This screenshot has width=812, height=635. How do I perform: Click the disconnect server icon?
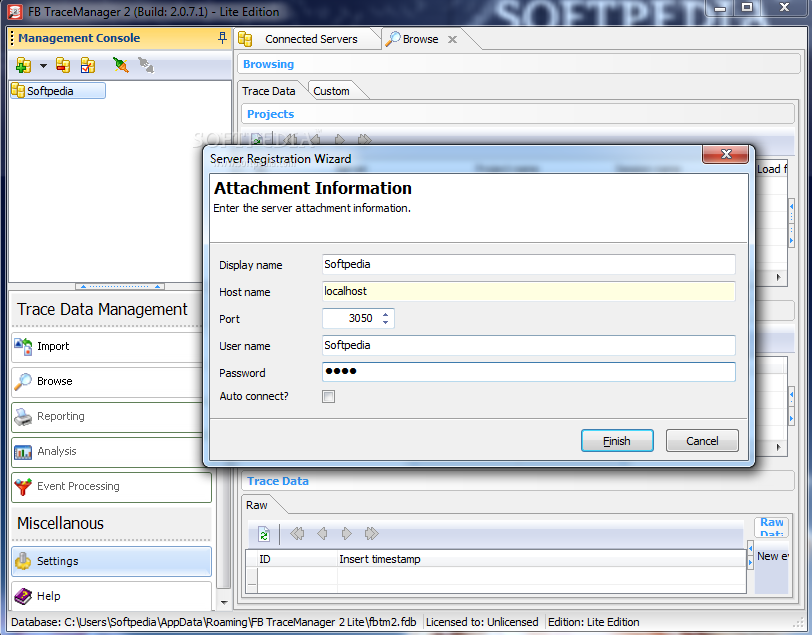(146, 65)
